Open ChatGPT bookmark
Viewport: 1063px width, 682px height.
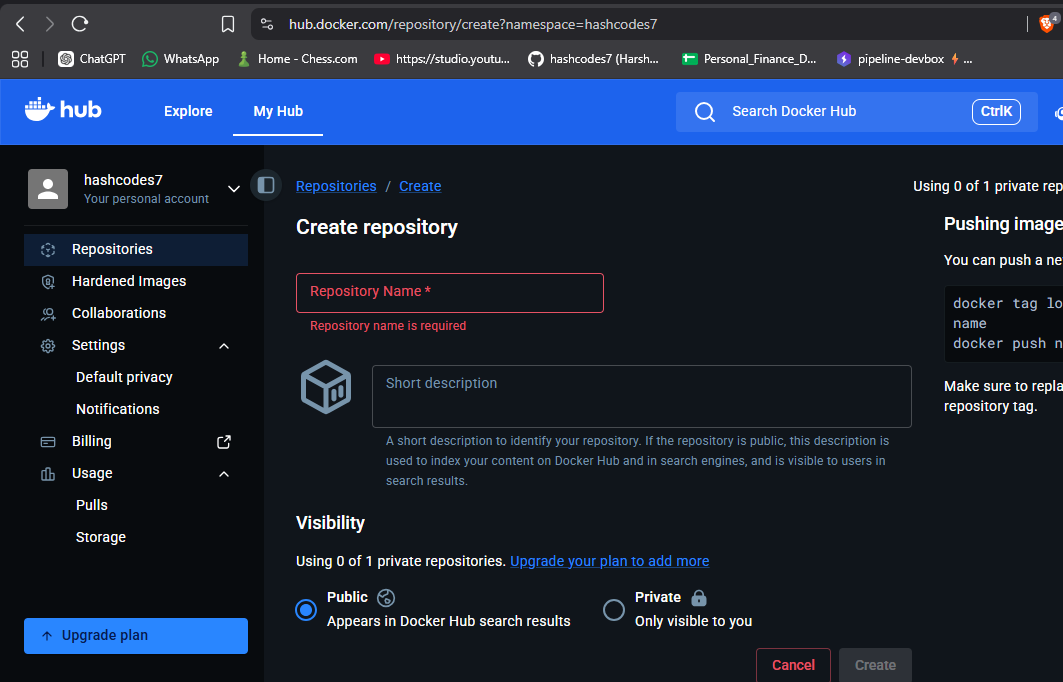[92, 59]
